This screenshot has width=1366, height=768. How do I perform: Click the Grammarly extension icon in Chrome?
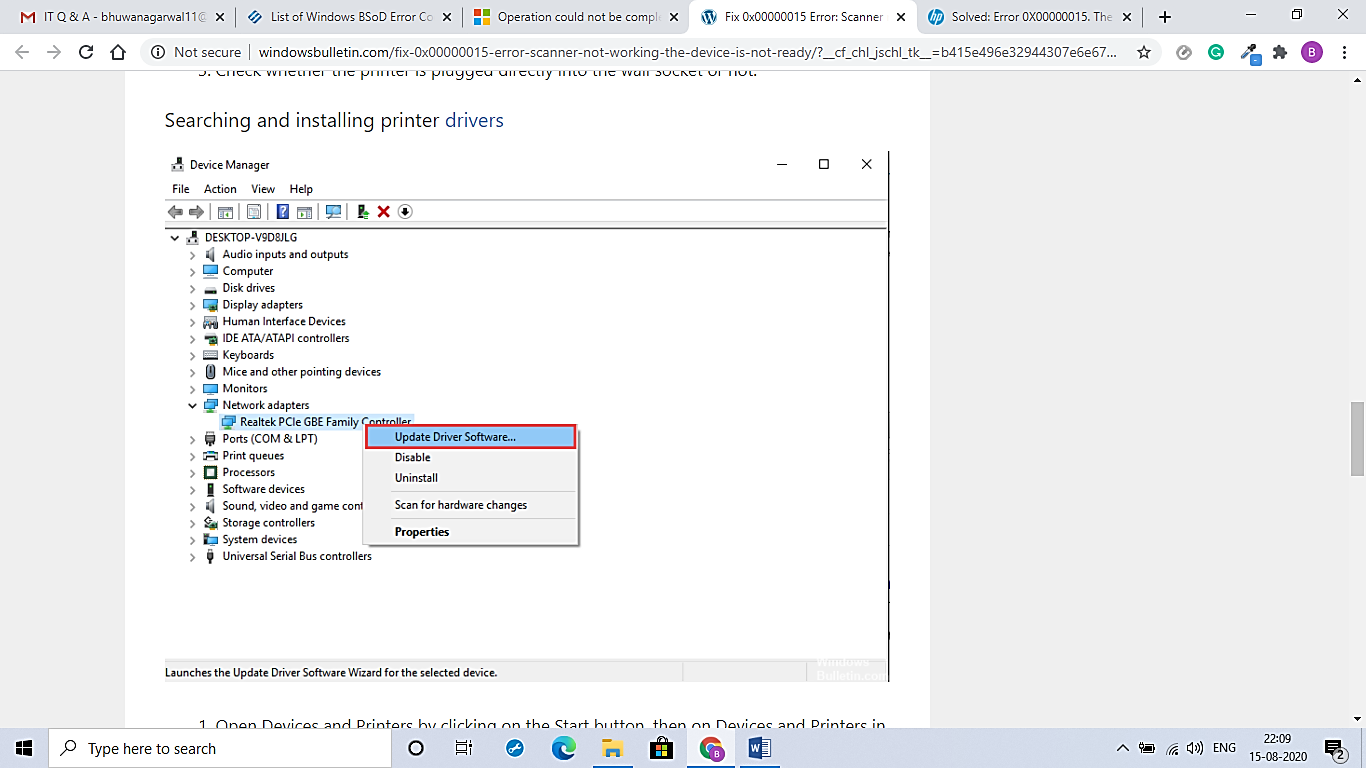coord(1216,51)
